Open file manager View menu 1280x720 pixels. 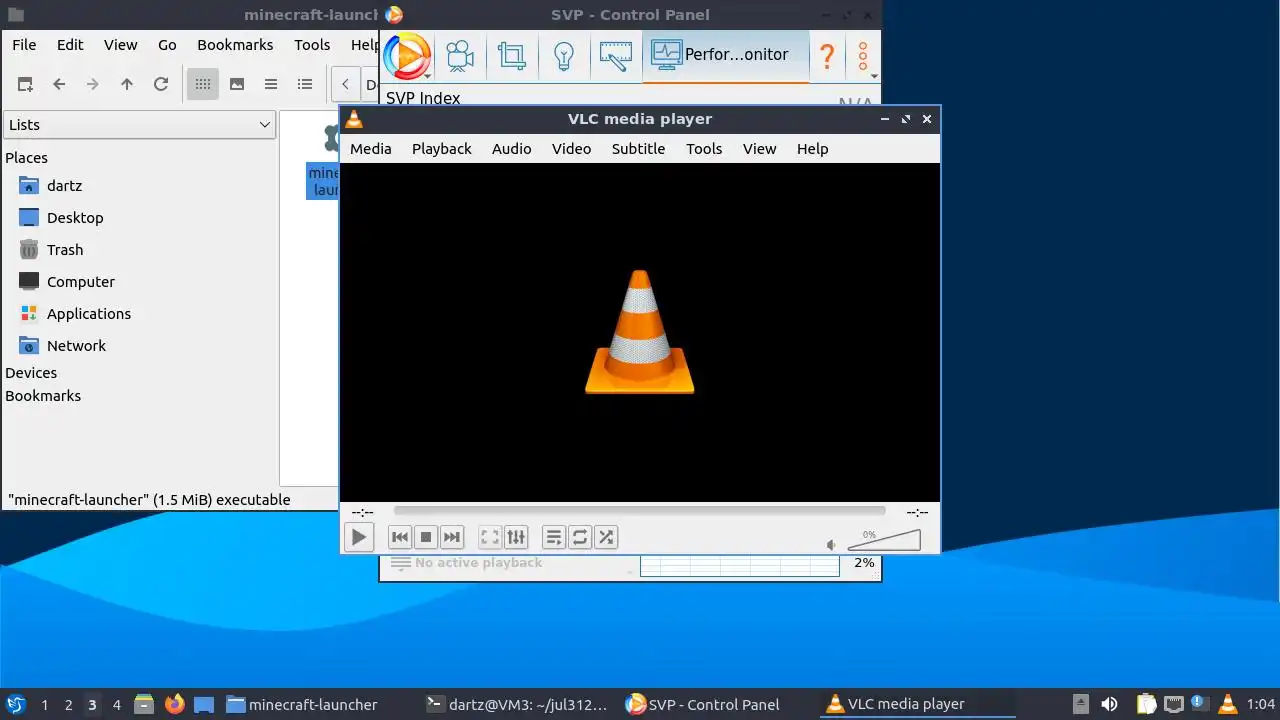point(121,44)
